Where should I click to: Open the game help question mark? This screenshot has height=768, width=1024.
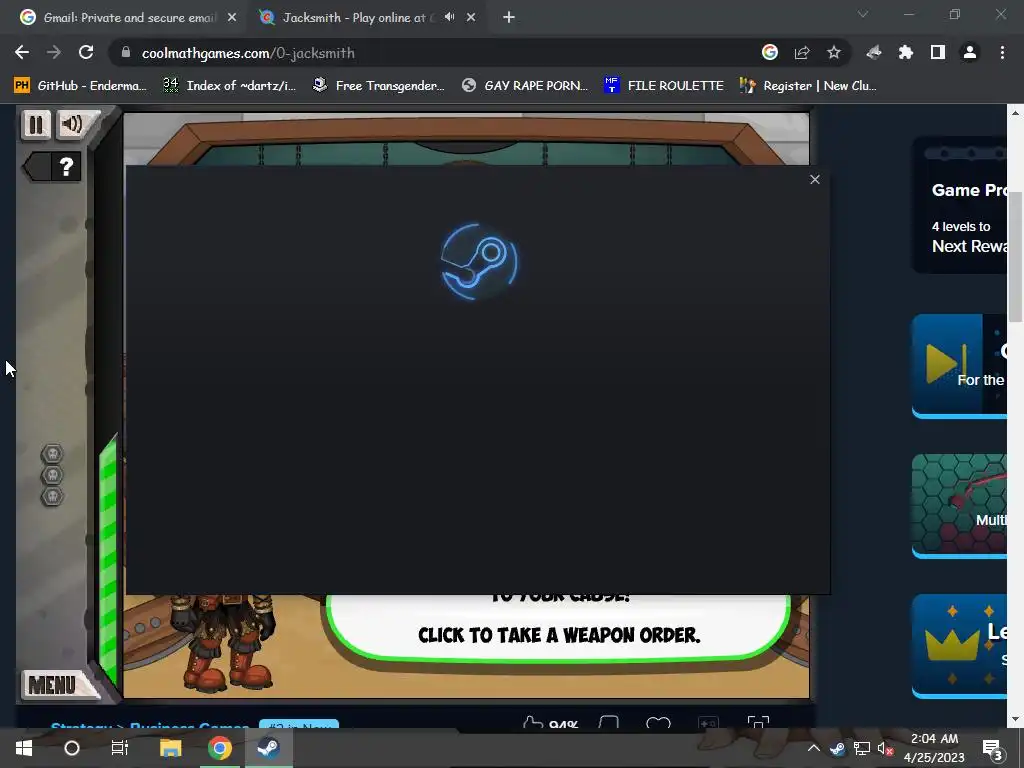coord(65,167)
